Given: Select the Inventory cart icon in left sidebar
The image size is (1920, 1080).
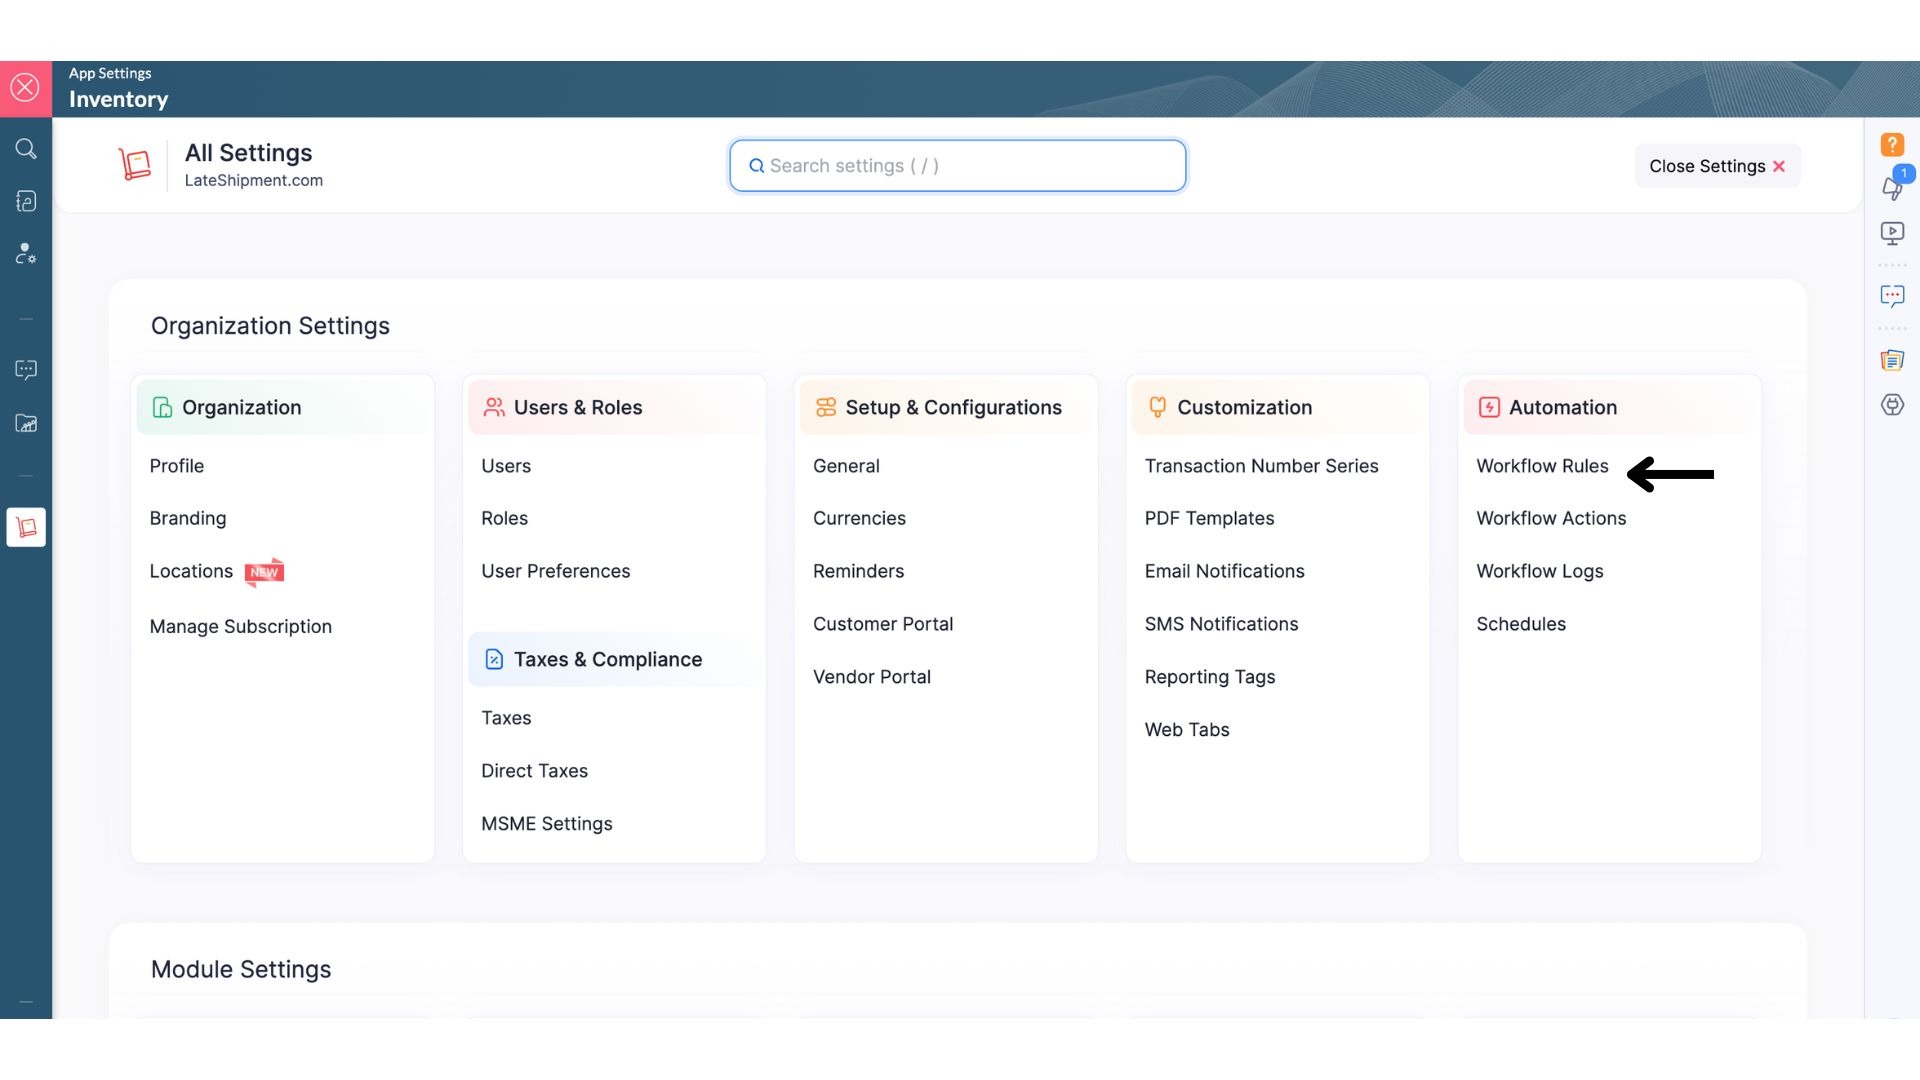Looking at the screenshot, I should point(26,527).
